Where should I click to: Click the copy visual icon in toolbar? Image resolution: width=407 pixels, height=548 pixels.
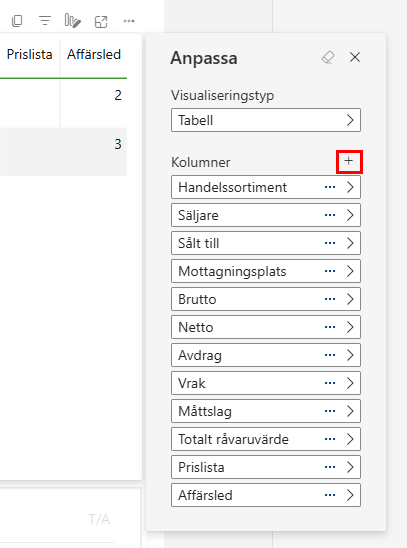(17, 21)
